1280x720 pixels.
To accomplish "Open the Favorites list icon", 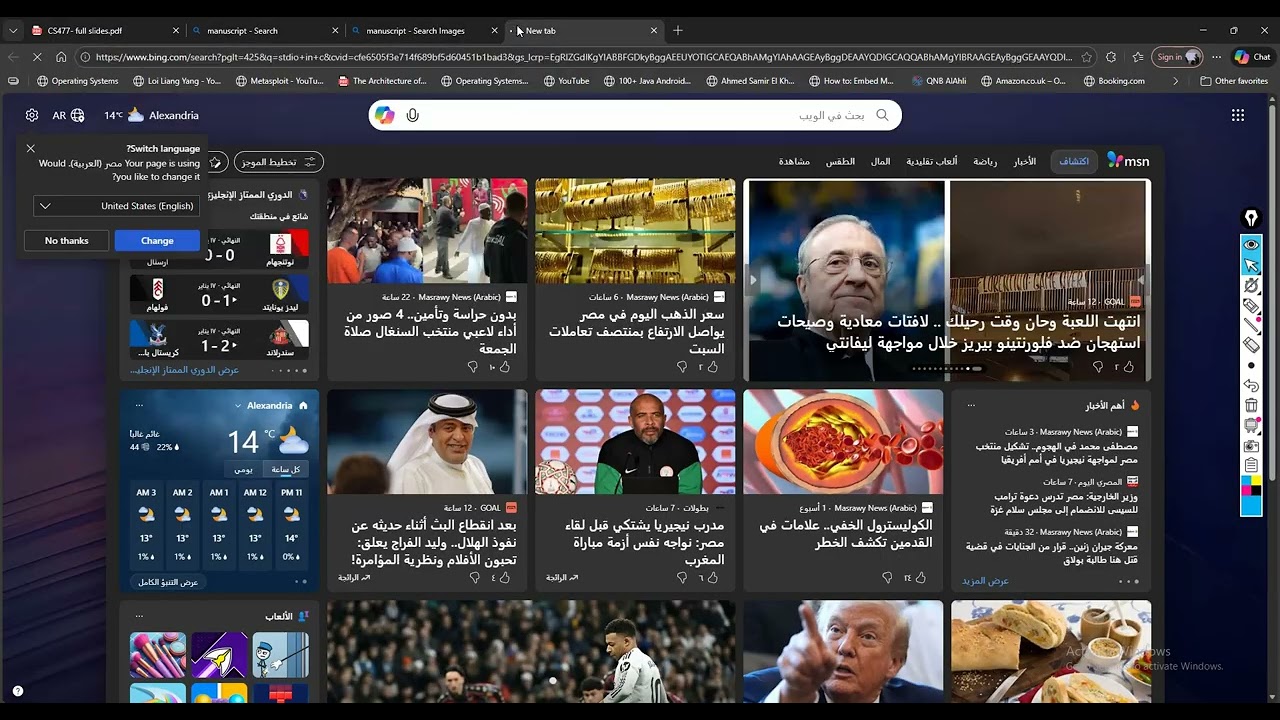I will pyautogui.click(x=1137, y=57).
